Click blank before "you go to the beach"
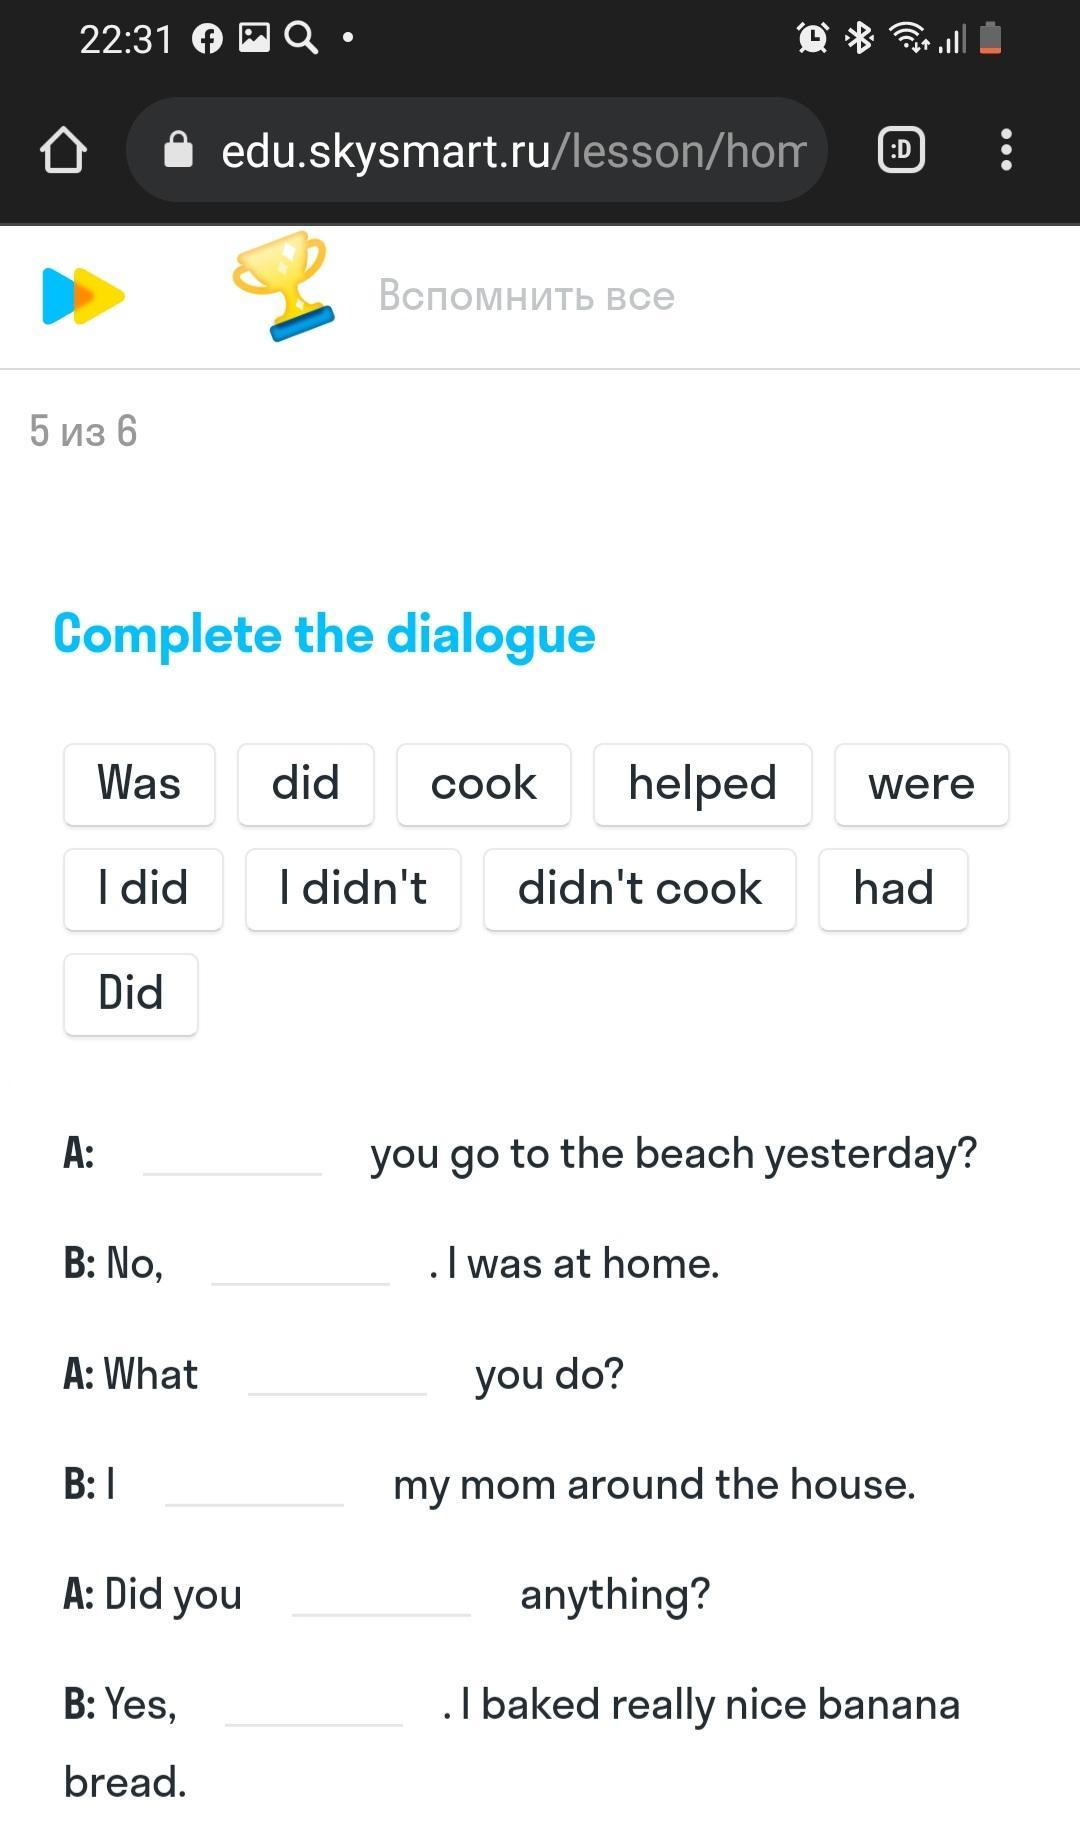1080x1836 pixels. (232, 1155)
